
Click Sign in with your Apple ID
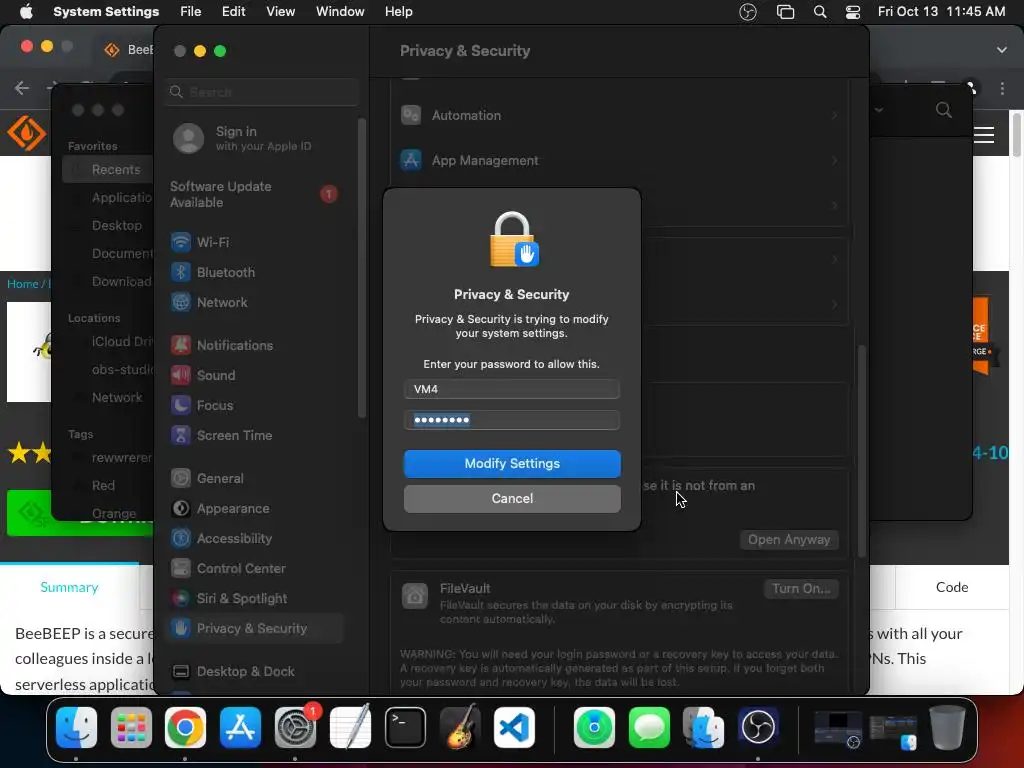pos(242,138)
